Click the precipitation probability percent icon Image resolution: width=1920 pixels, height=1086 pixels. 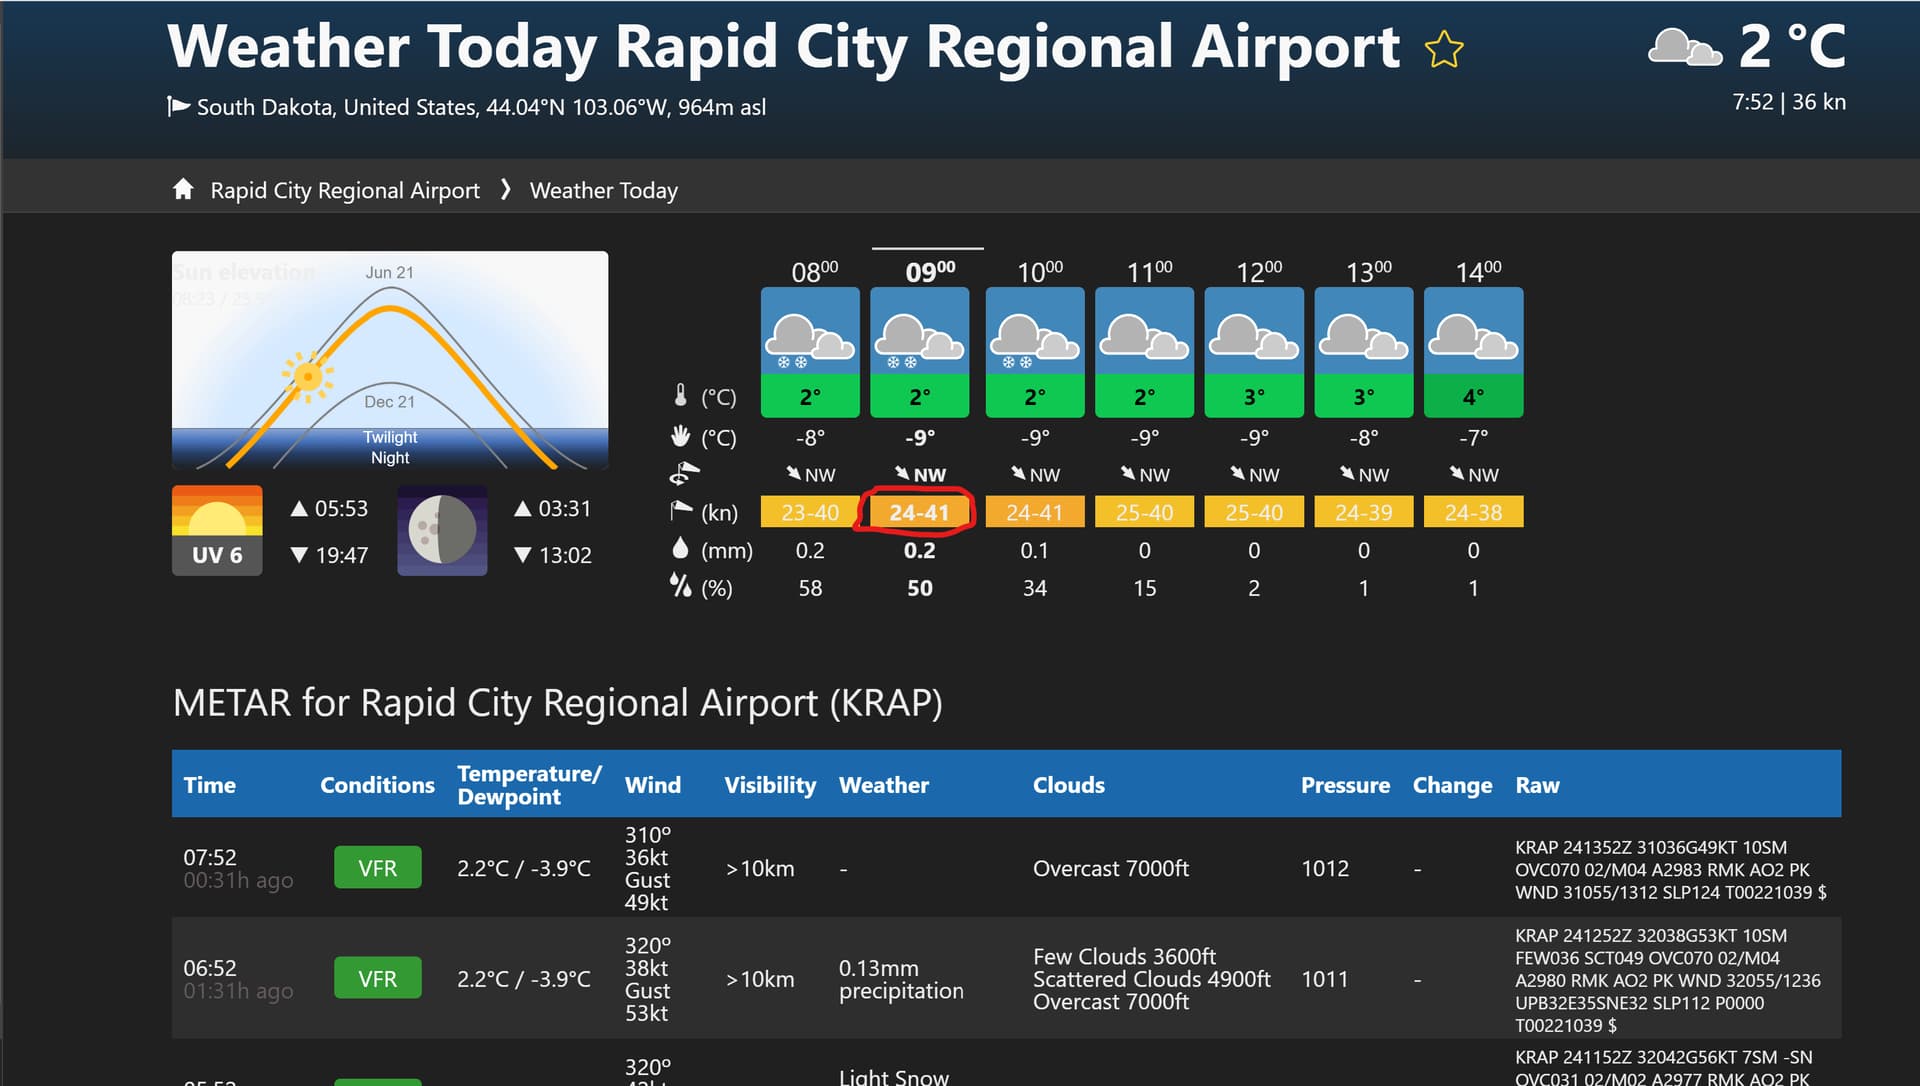(682, 588)
